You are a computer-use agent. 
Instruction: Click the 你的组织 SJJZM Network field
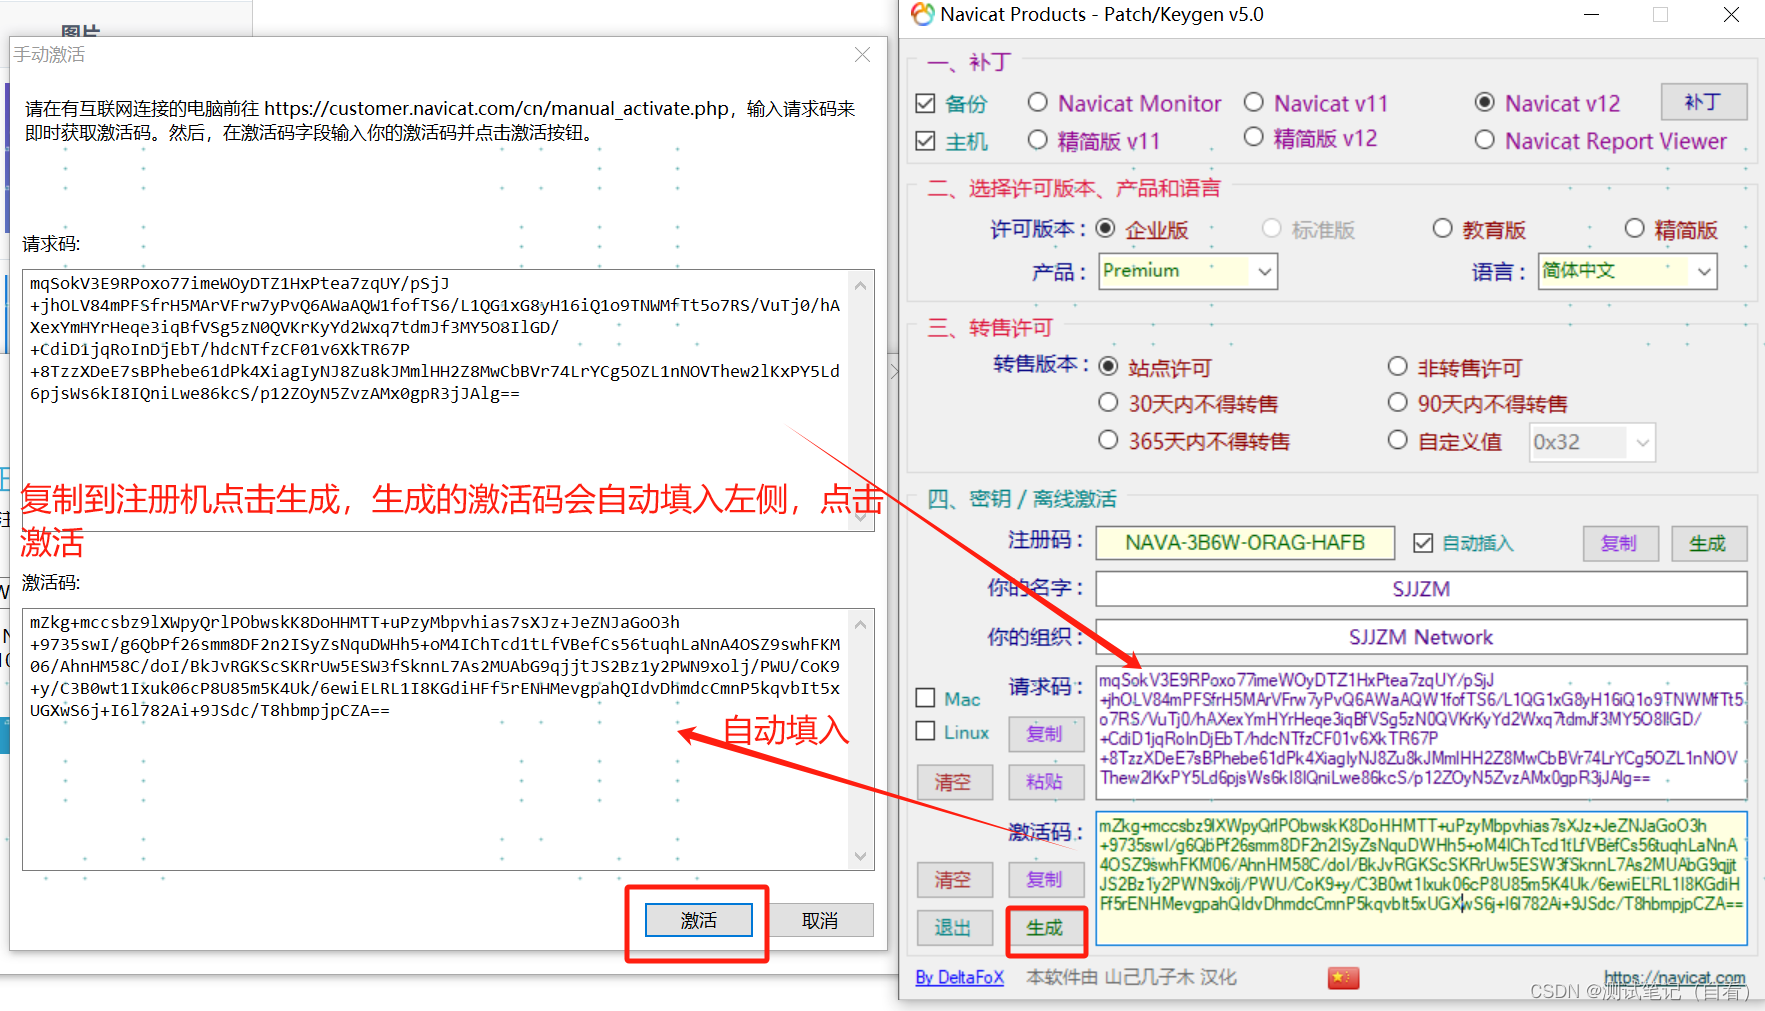pyautogui.click(x=1421, y=637)
